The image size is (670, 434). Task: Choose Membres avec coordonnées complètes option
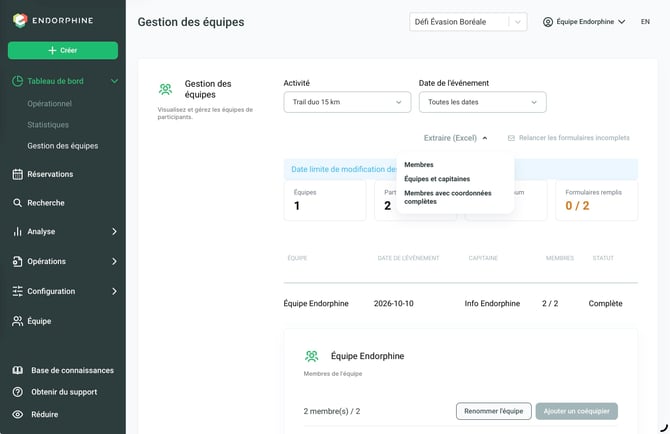(448, 197)
